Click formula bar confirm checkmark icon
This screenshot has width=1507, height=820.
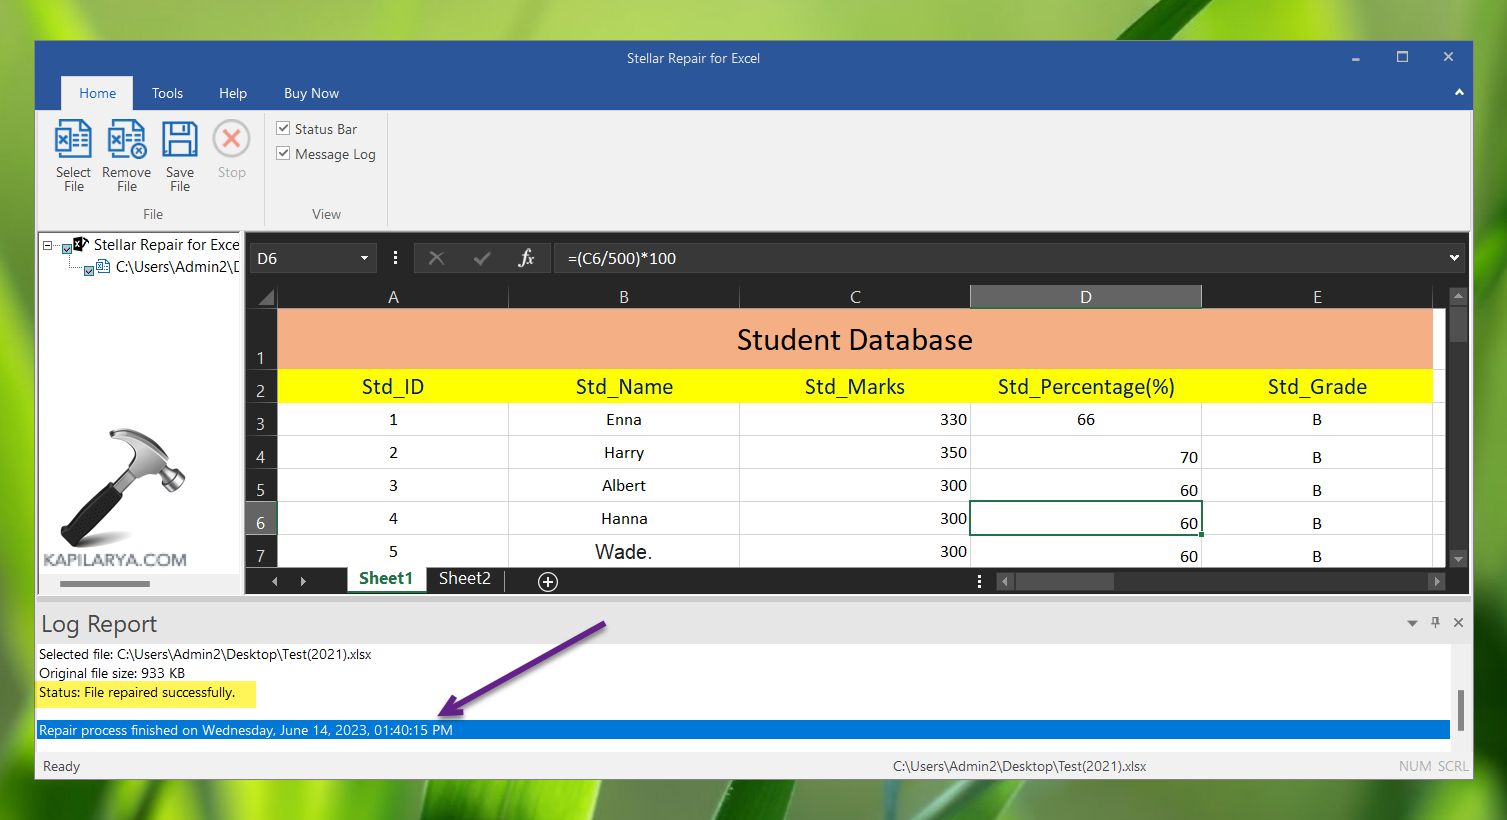pyautogui.click(x=482, y=258)
